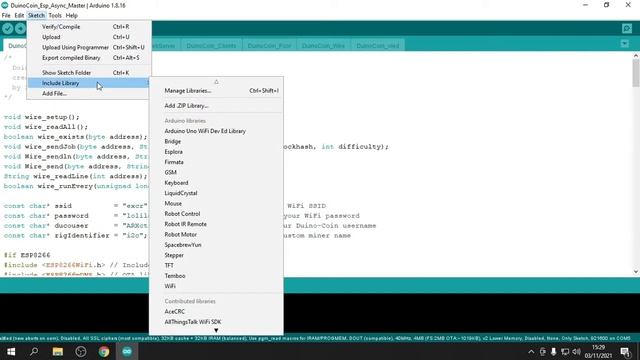Switch to DuinoCoin_Clients tab
The image size is (640, 360).
tap(211, 45)
